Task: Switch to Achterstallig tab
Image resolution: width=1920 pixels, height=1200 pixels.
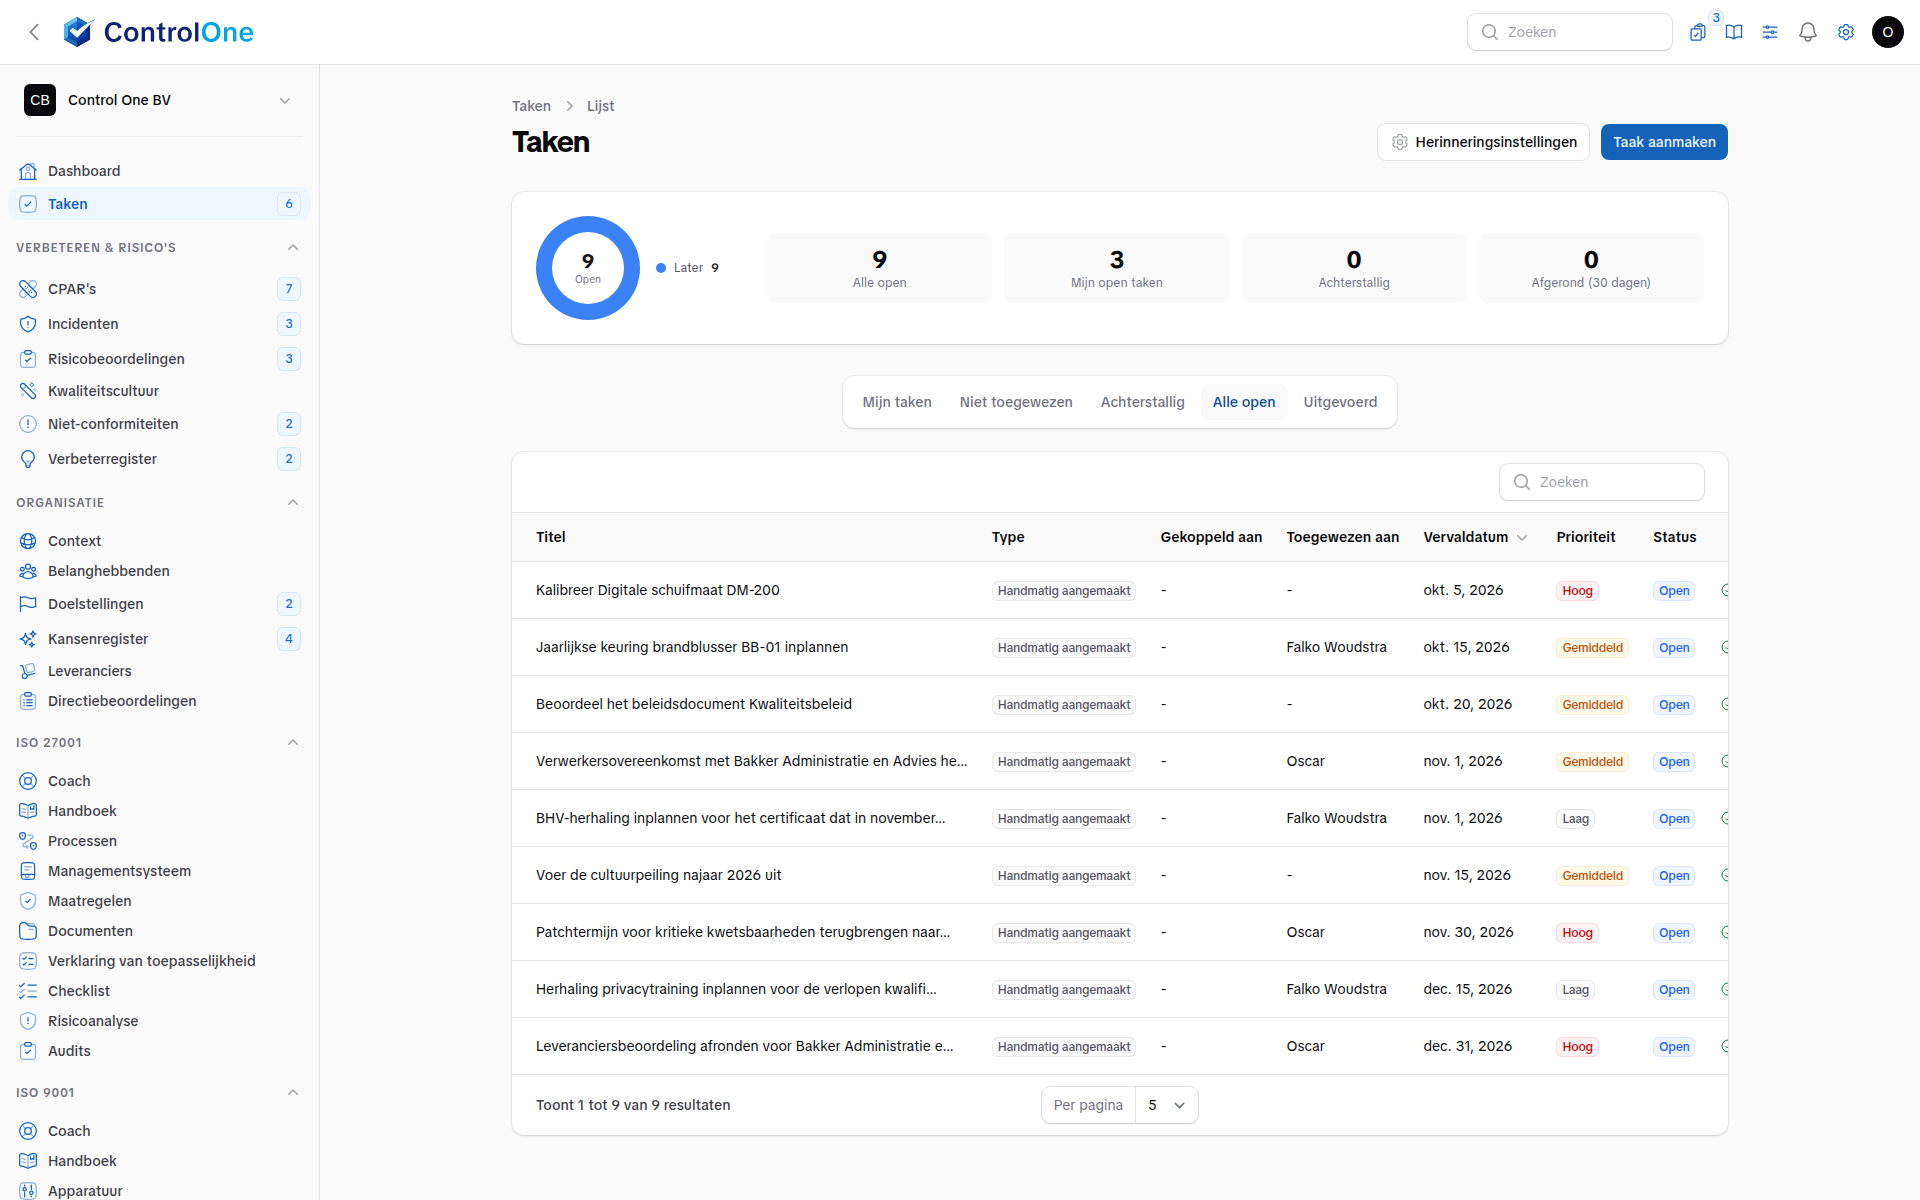Action: tap(1142, 402)
